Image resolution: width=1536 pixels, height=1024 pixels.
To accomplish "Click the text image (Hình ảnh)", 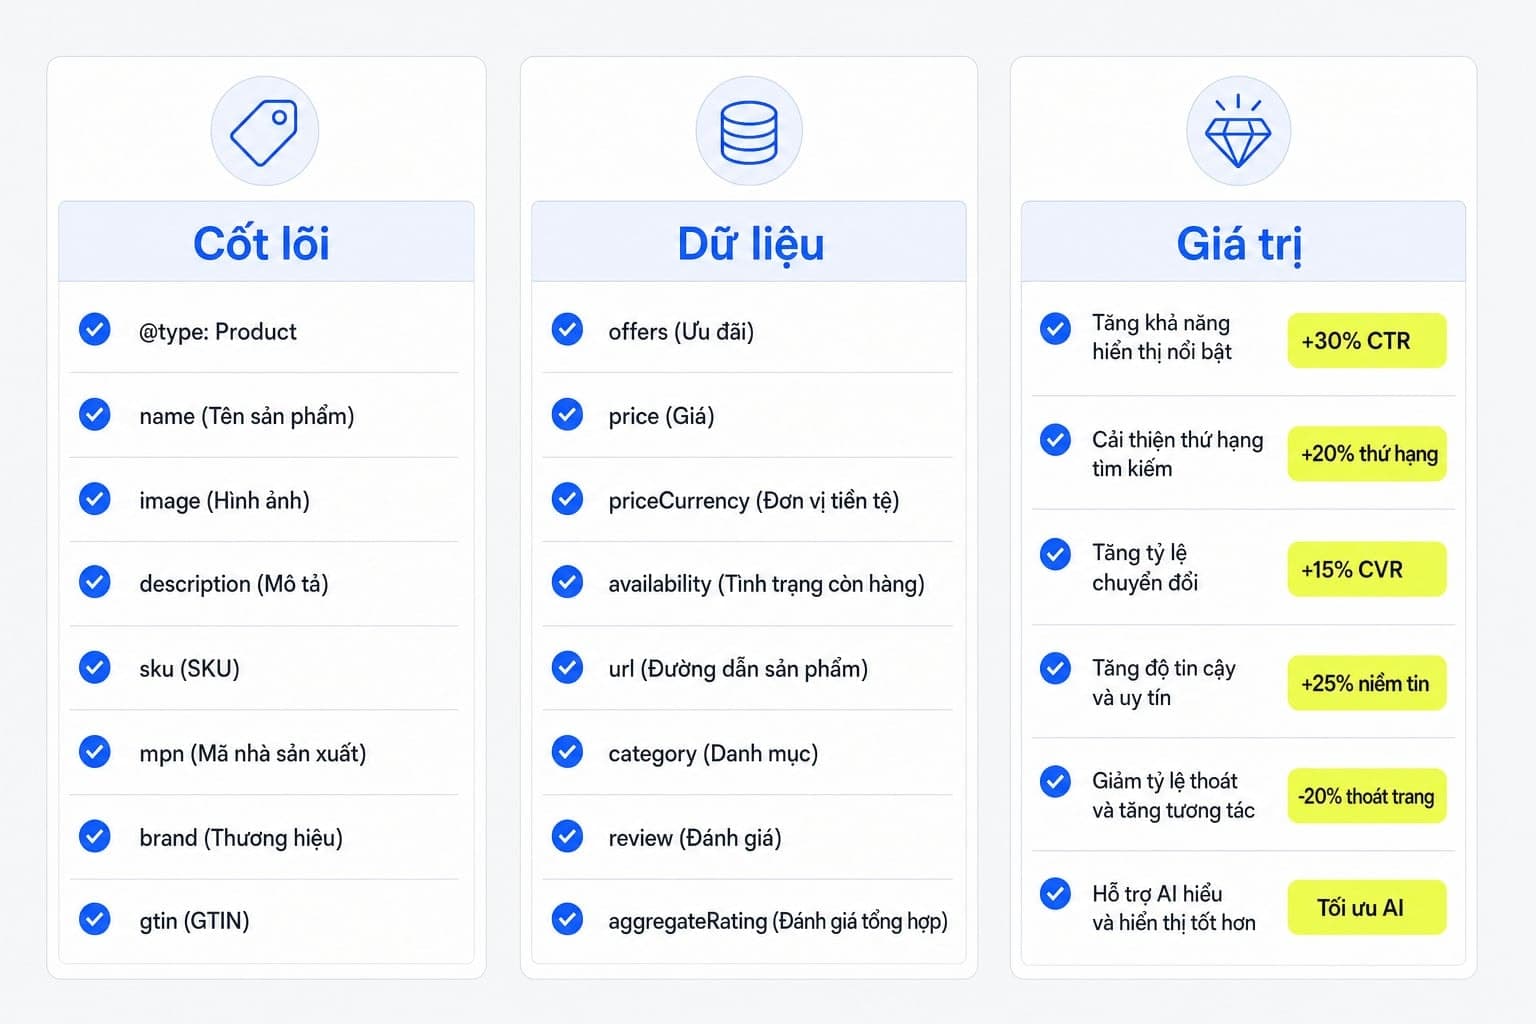I will click(x=225, y=500).
